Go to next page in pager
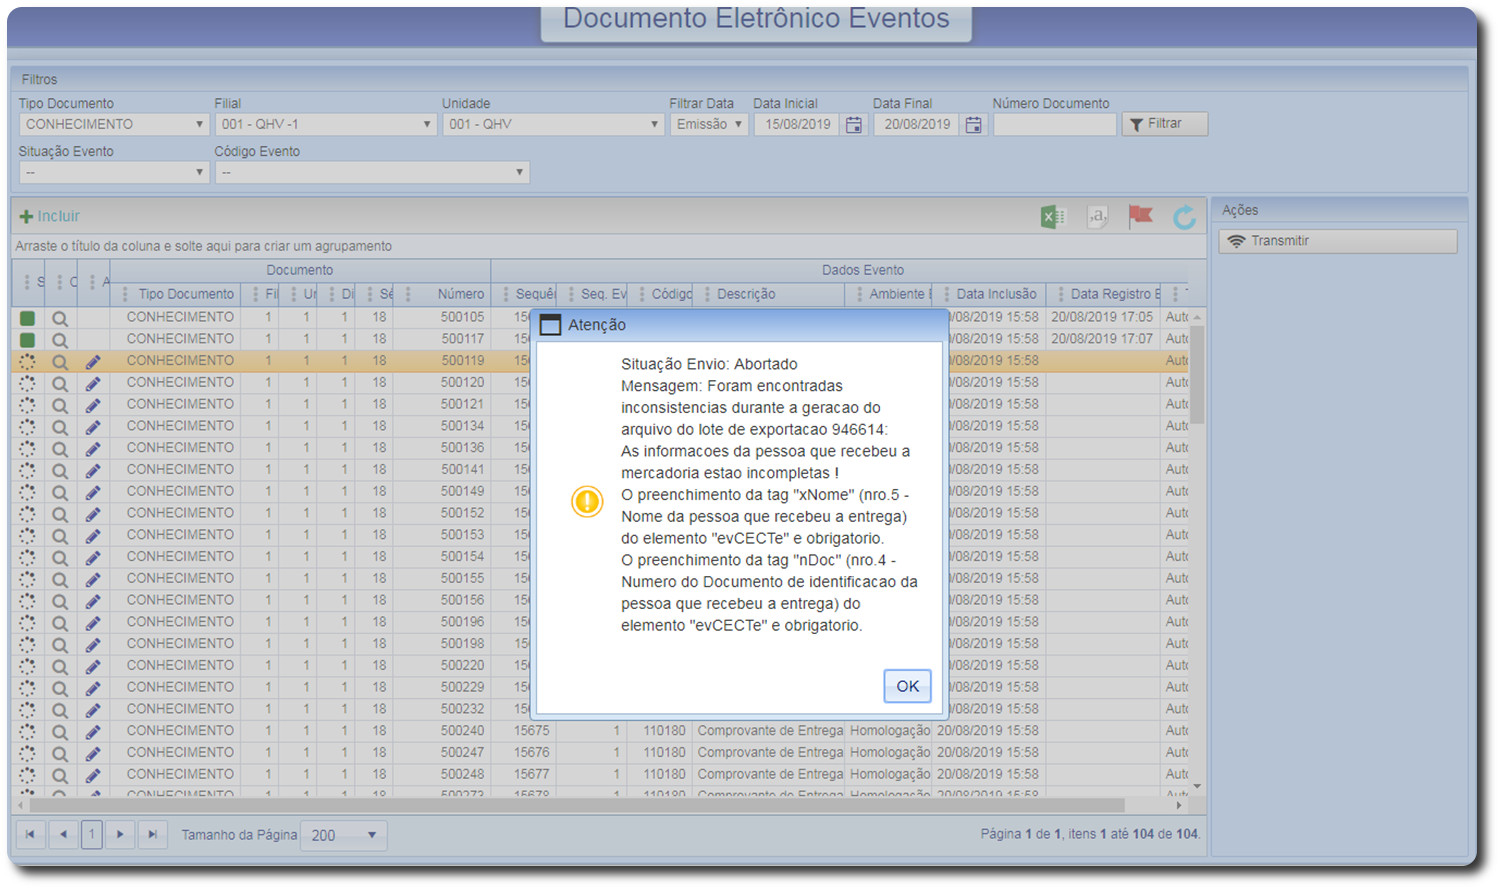The image size is (1500, 889). click(120, 834)
